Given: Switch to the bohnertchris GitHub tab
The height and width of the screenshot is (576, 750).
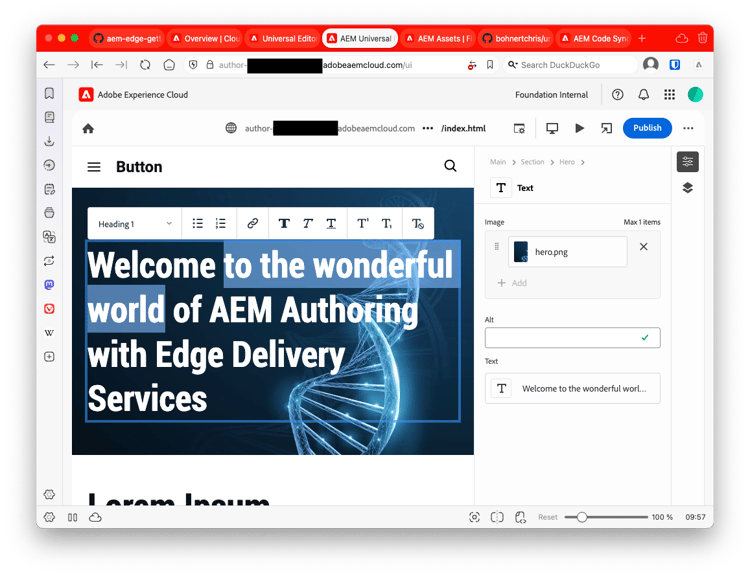Looking at the screenshot, I should coord(516,38).
